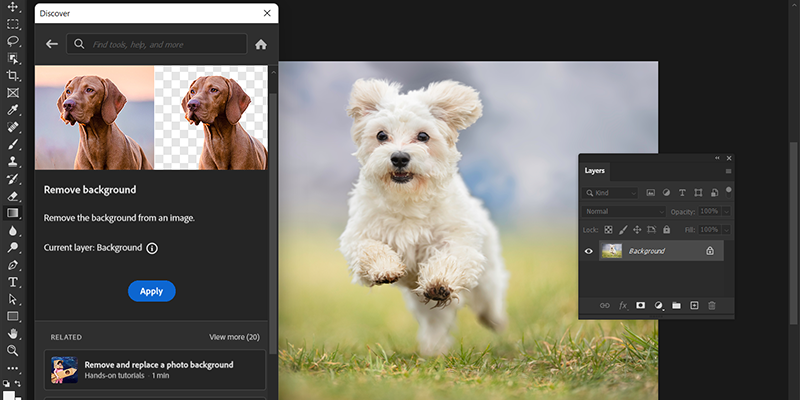Viewport: 800px width, 400px height.
Task: Toggle filter for type layers
Action: (682, 193)
